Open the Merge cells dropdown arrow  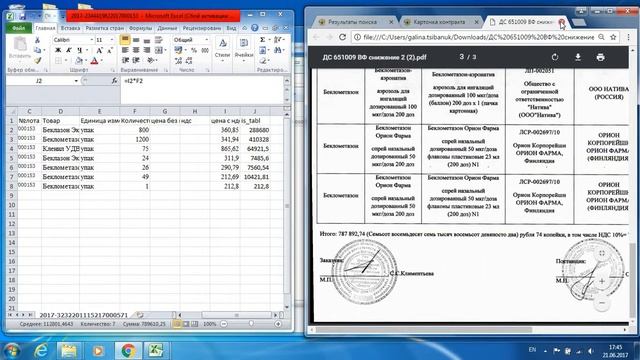(x=166, y=50)
